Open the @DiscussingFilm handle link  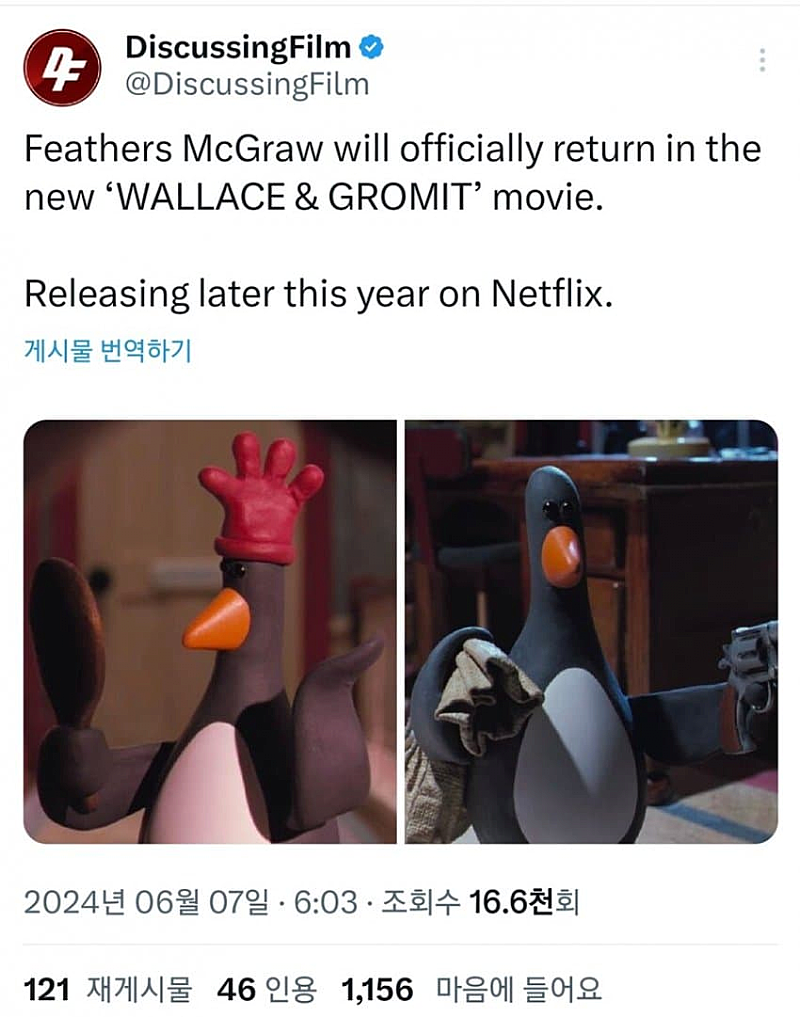tap(247, 84)
